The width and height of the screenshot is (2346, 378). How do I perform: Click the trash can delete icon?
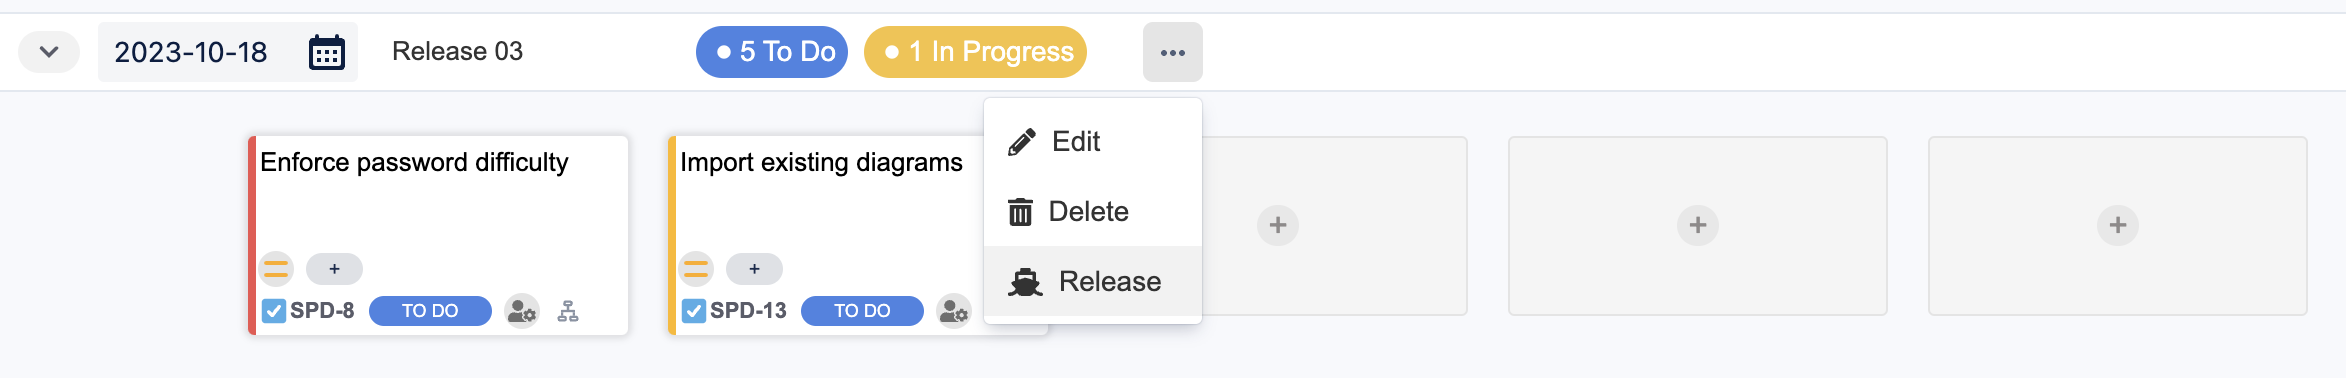click(x=1020, y=212)
